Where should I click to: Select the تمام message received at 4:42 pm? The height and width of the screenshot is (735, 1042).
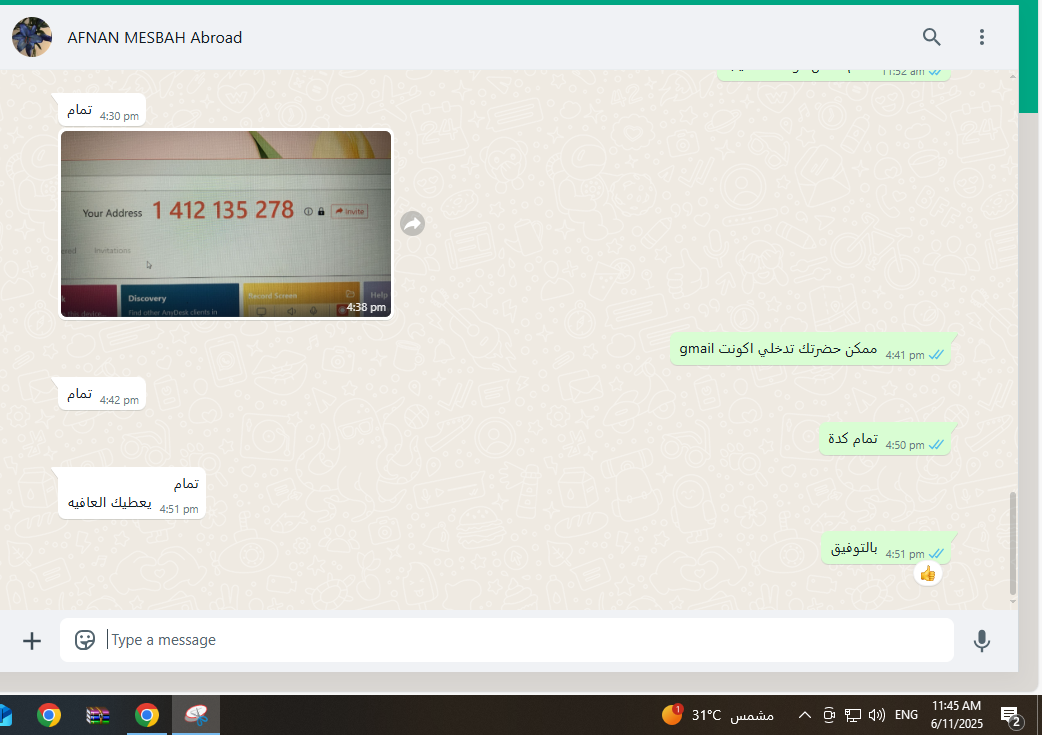tap(102, 394)
